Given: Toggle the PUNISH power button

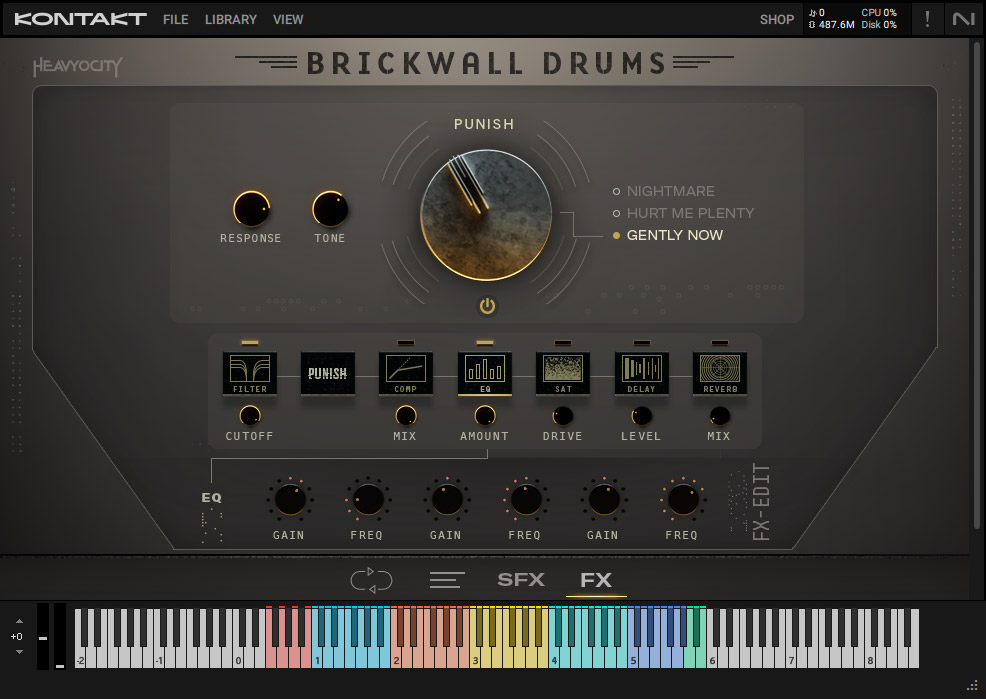Looking at the screenshot, I should click(487, 306).
